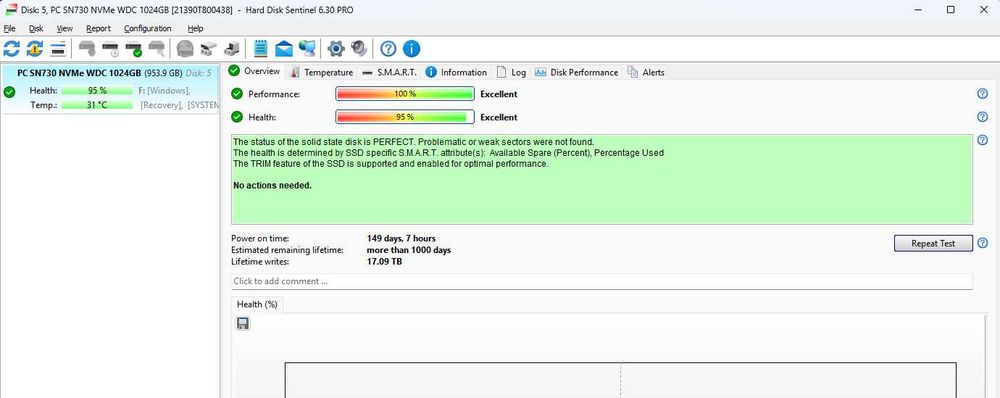The height and width of the screenshot is (398, 1000).
Task: Click the help icon beside Repeat Test
Action: 982,243
